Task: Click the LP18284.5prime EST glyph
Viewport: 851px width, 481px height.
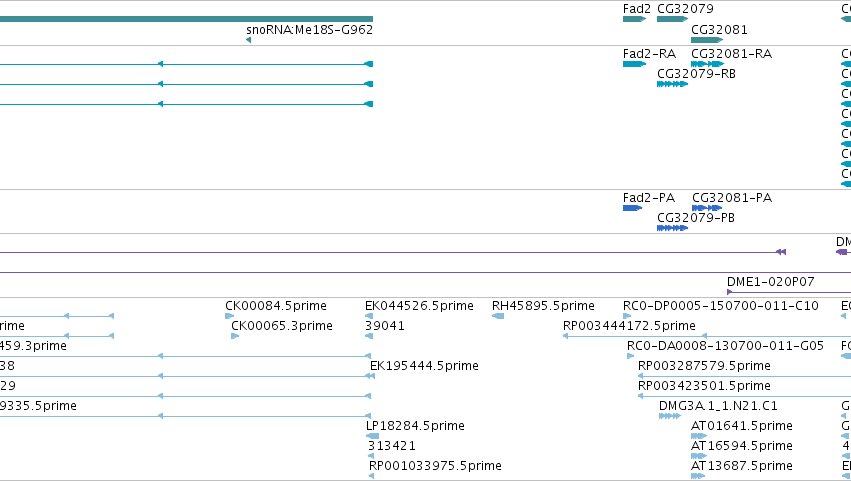Action: click(372, 436)
